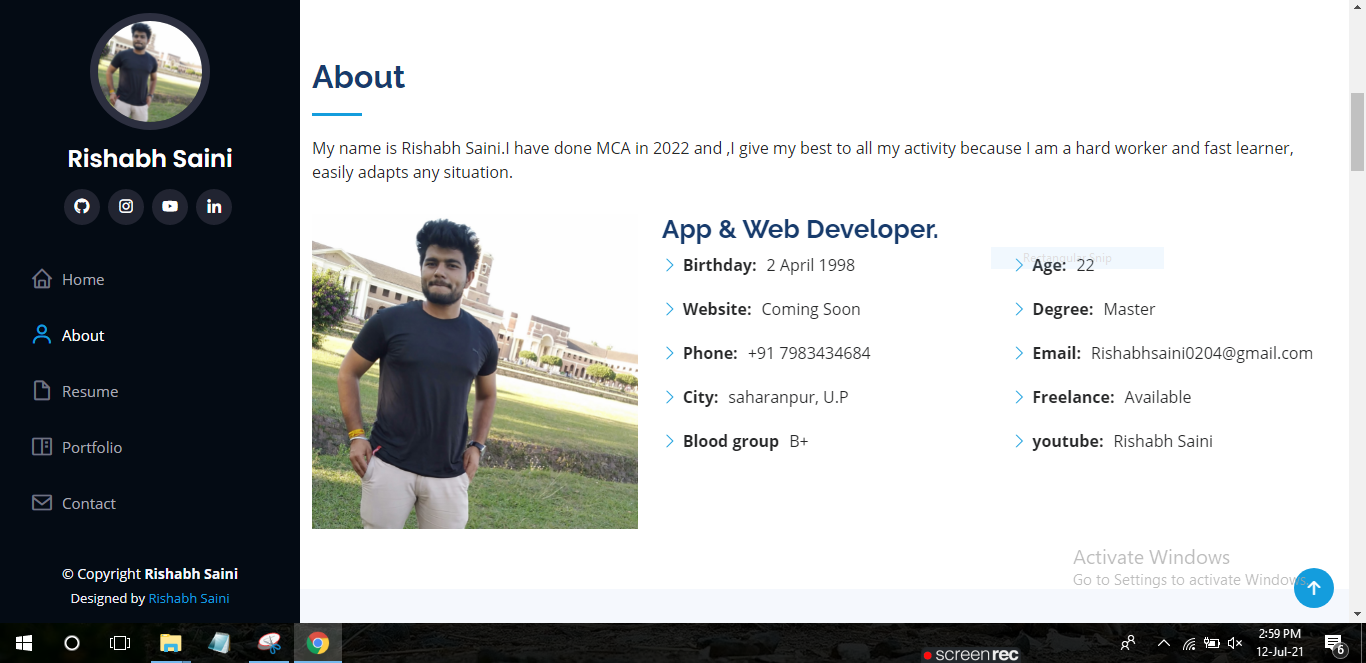
Task: Select the Home icon in the sidebar
Action: coord(42,279)
